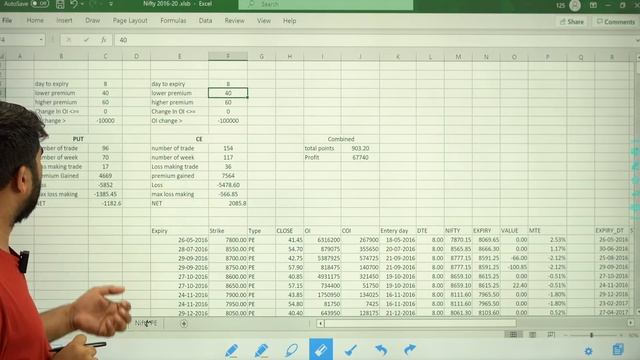640x360 pixels.
Task: Open the Review ribbon tab
Action: [x=234, y=20]
